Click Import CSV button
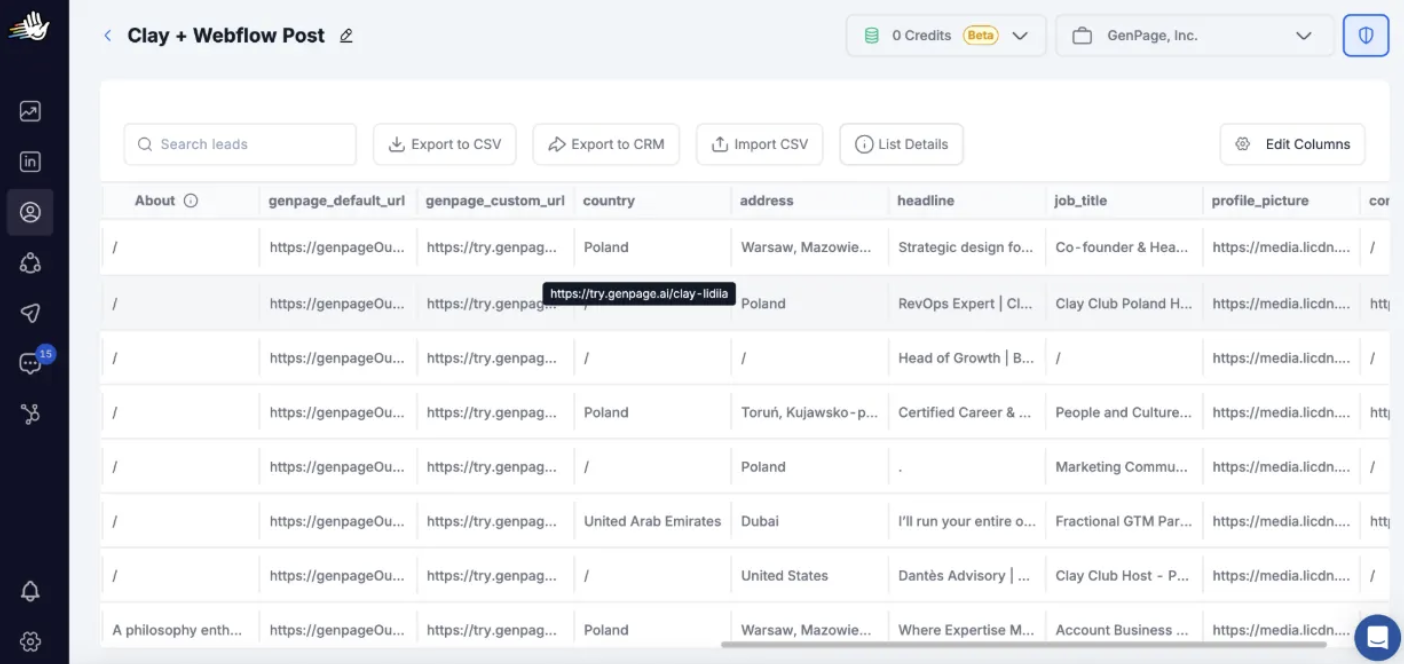Viewport: 1404px width, 664px height. [x=759, y=144]
